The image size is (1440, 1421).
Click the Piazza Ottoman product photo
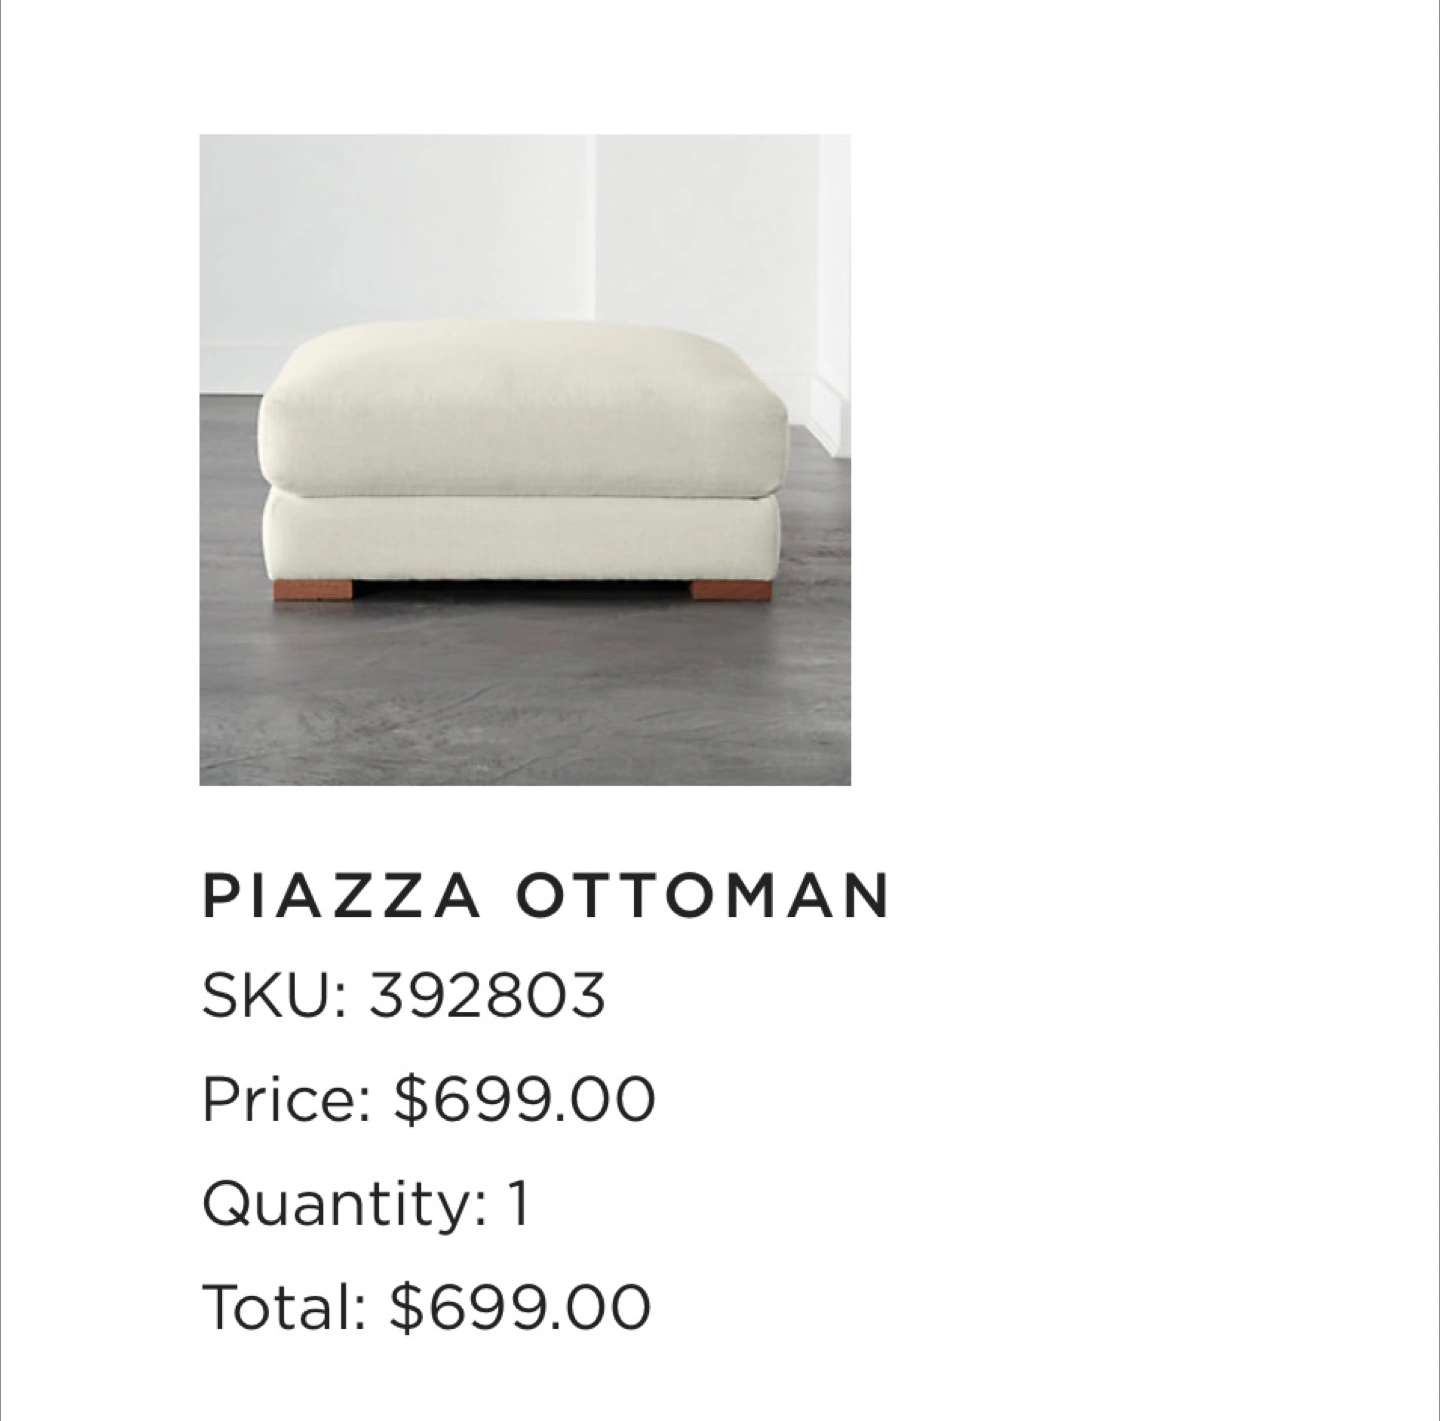point(525,460)
